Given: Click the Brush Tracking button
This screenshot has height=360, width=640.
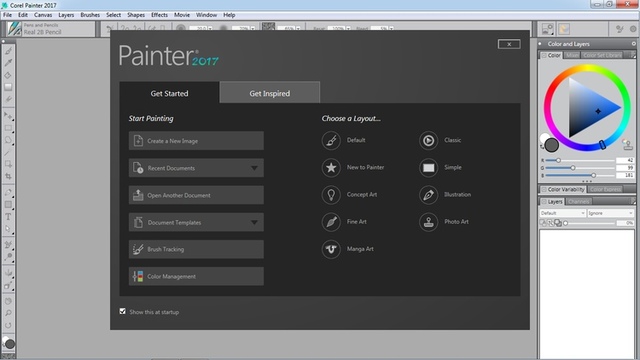Looking at the screenshot, I should pos(196,249).
